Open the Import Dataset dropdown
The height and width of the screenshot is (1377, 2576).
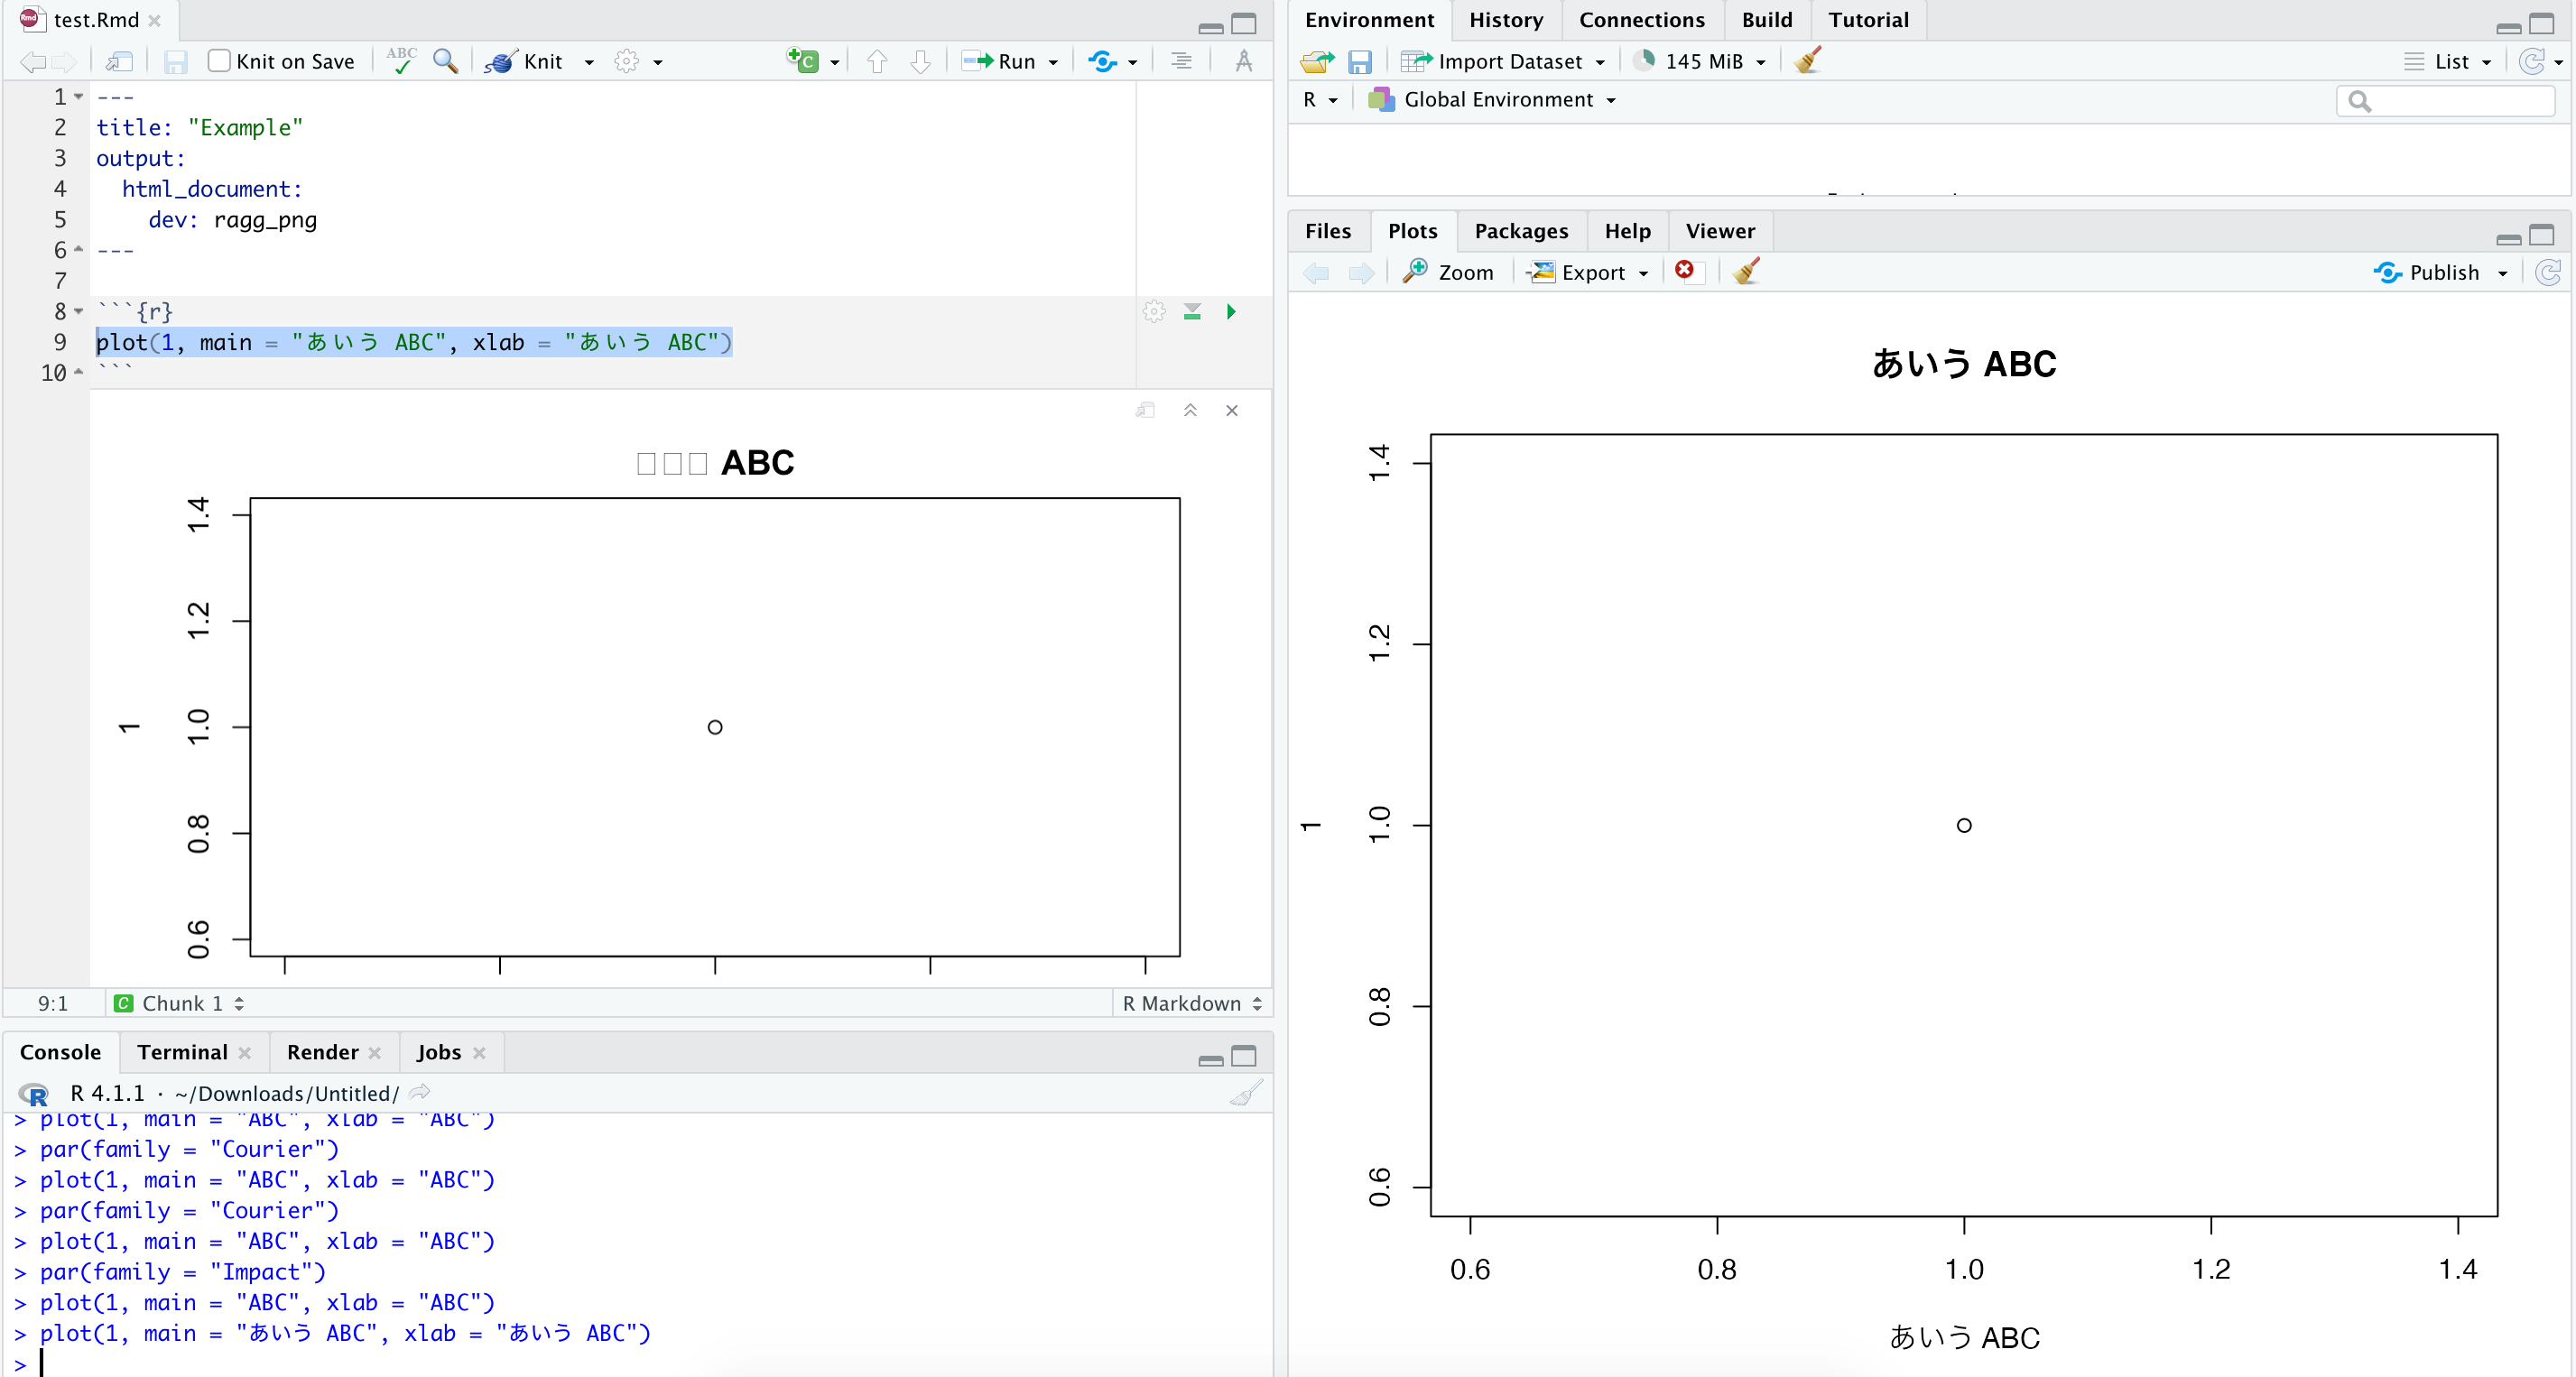1505,61
